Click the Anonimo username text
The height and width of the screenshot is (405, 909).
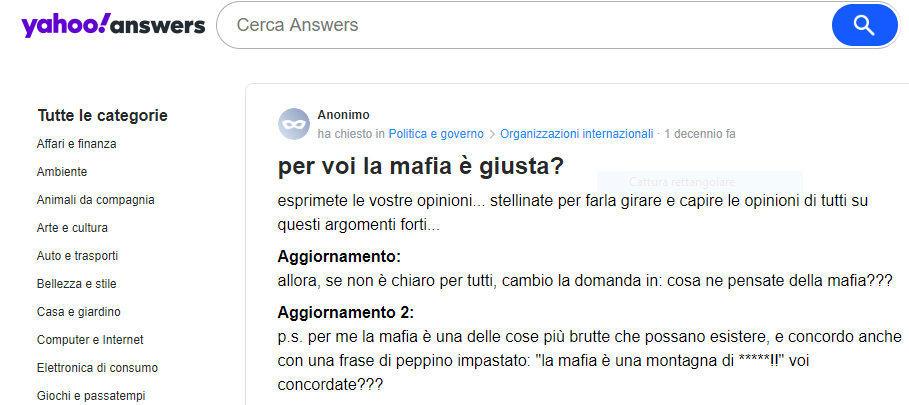tap(343, 115)
